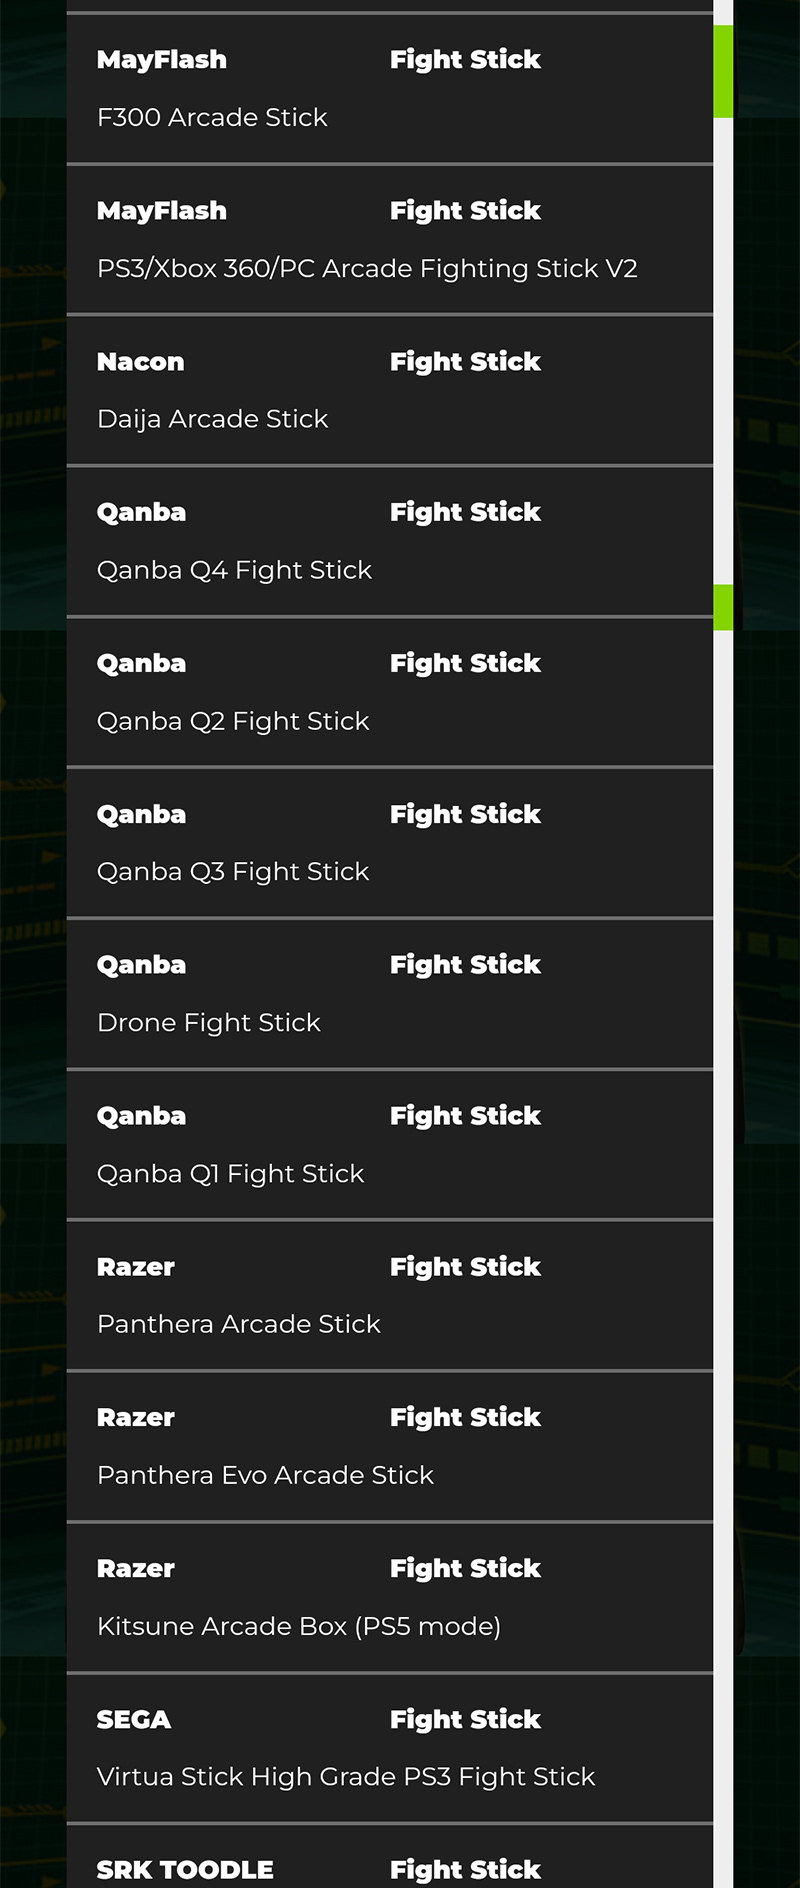This screenshot has width=800, height=1888.
Task: Click Razer brand above Kitsune Arcade Box
Action: tap(136, 1569)
